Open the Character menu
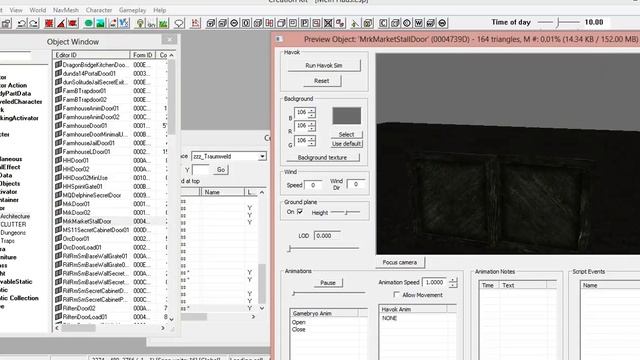This screenshot has width=640, height=360. [x=99, y=10]
